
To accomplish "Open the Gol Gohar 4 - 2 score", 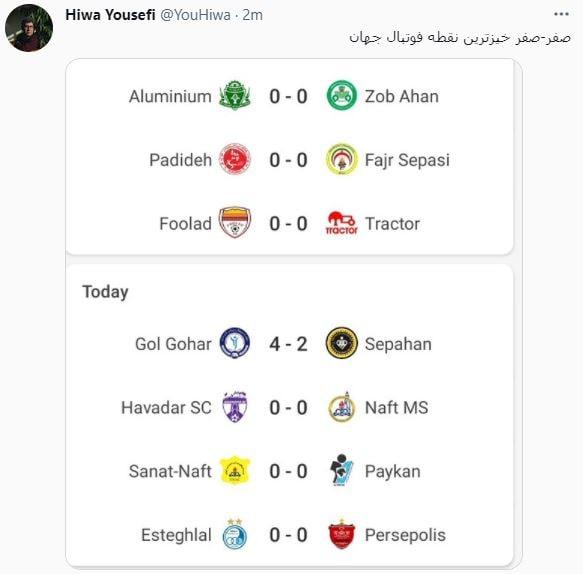I will point(289,344).
